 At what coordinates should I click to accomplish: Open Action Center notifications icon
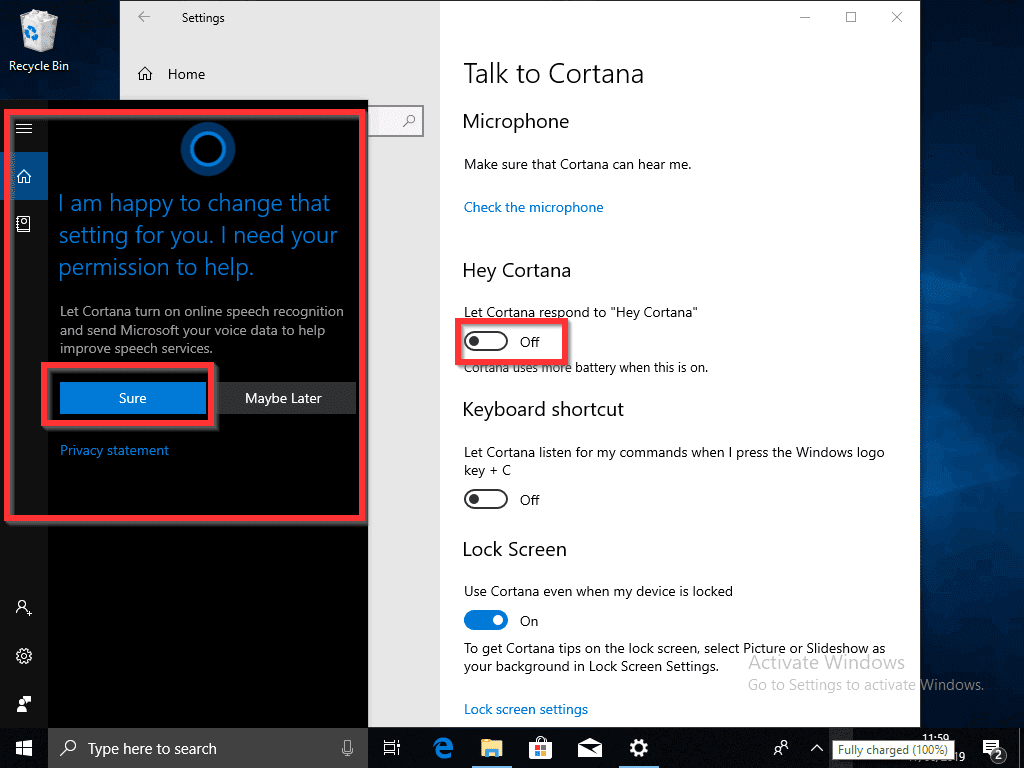[x=993, y=748]
